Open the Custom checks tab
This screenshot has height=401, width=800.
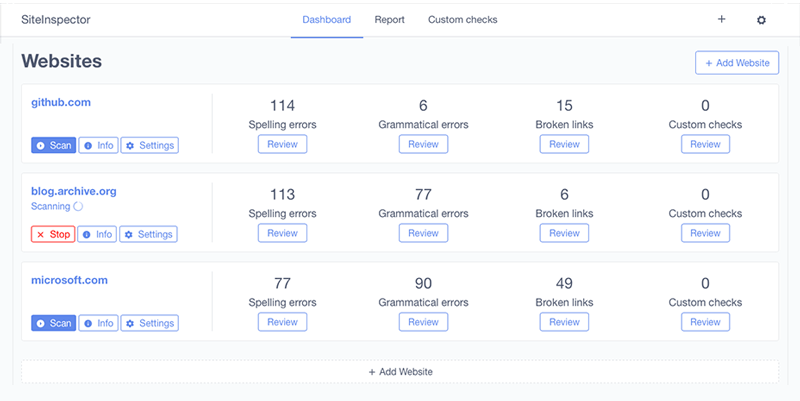[x=462, y=20]
